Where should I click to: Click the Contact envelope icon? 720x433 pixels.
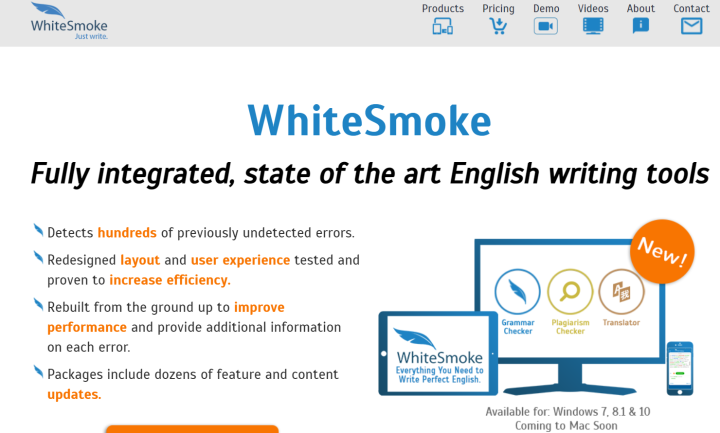(692, 26)
